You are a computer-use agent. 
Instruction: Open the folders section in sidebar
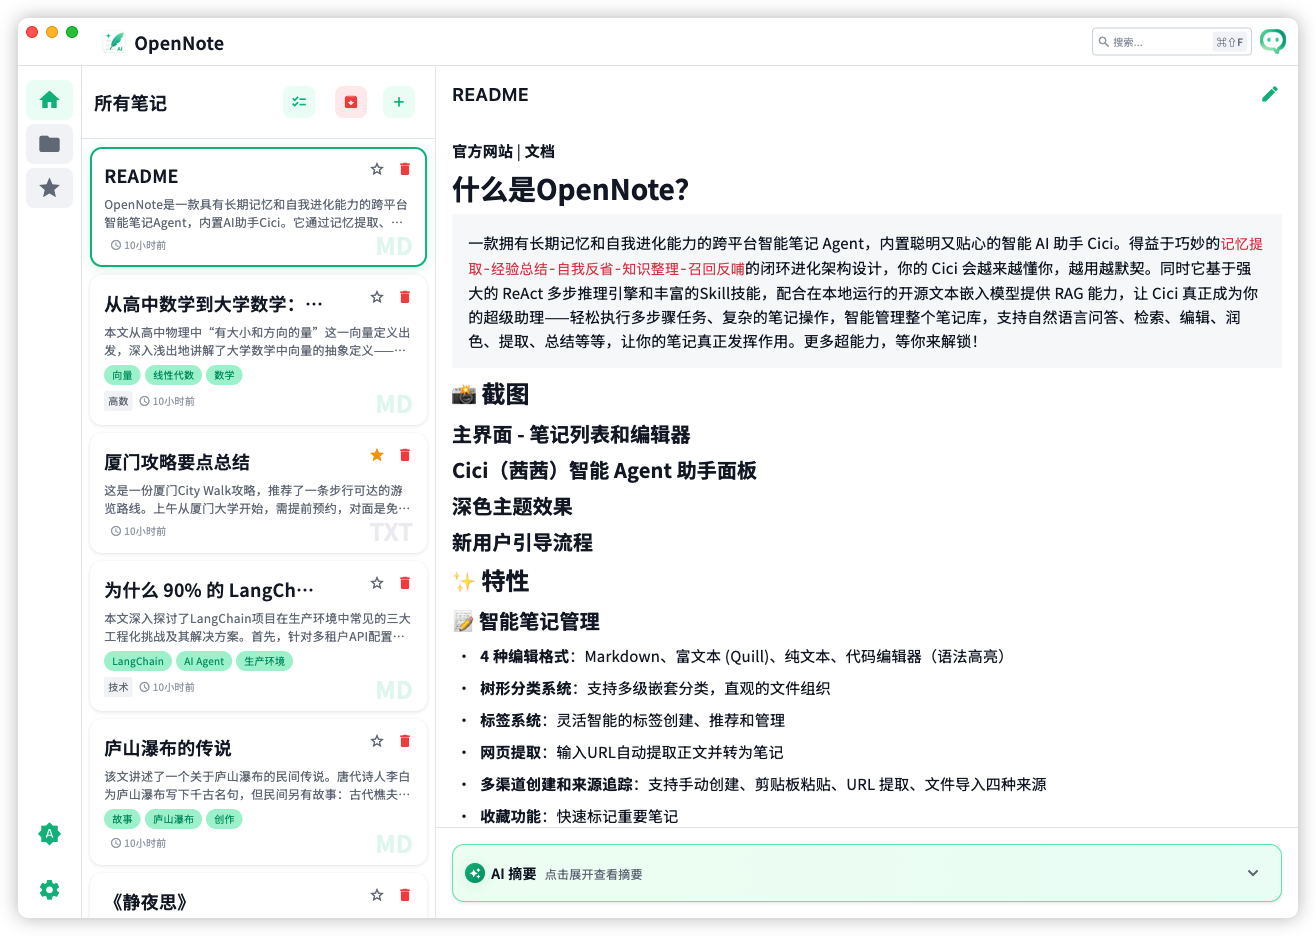tap(49, 144)
